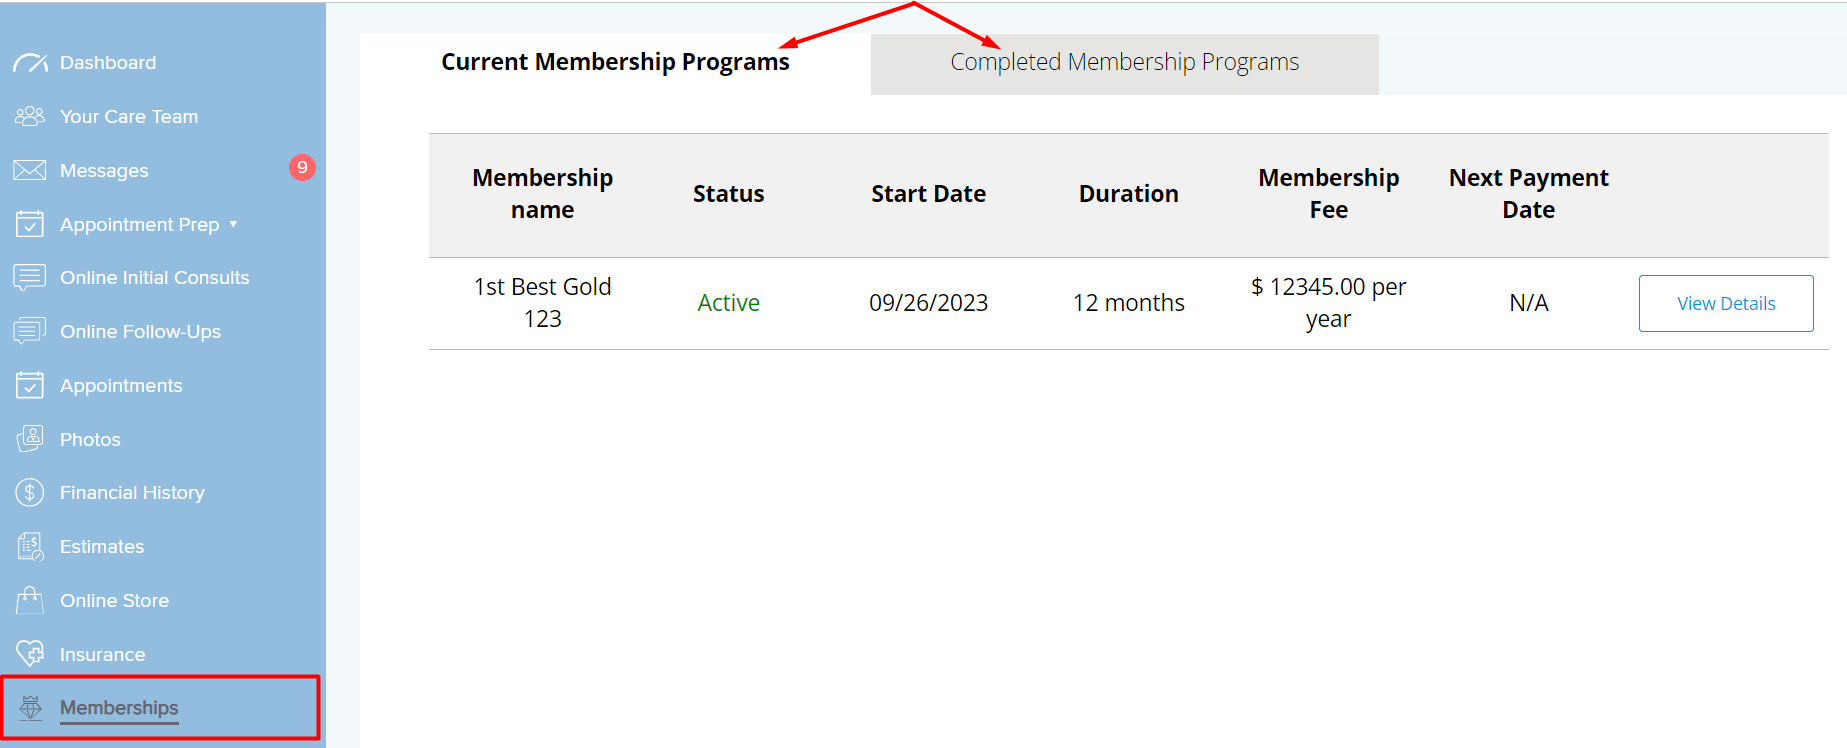The image size is (1847, 748).
Task: Select the Dashboard icon in sidebar
Action: 30,62
